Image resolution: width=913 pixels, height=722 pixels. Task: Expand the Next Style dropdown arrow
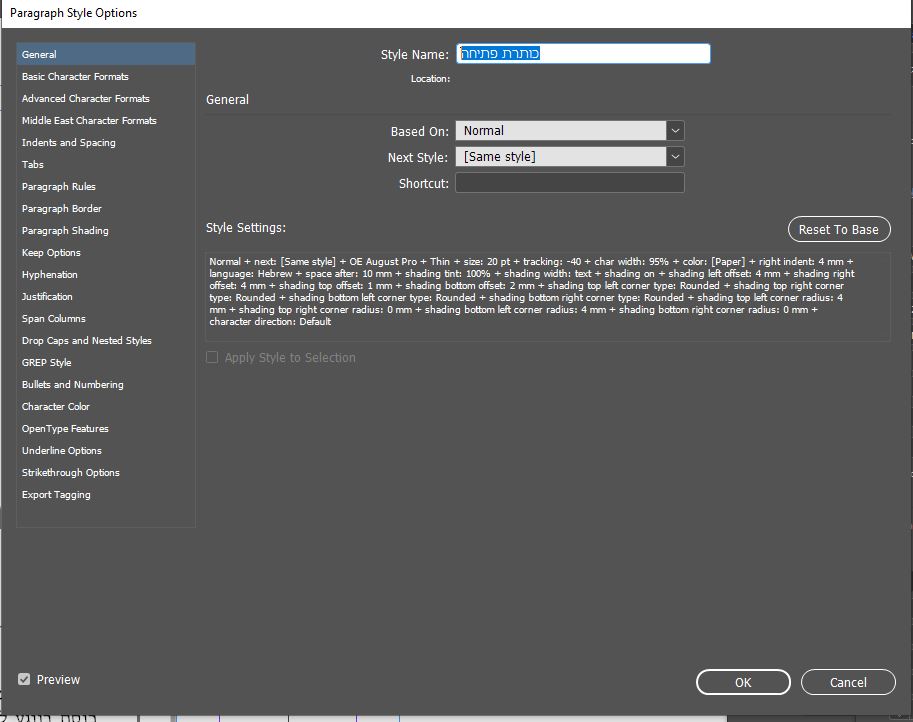point(675,157)
